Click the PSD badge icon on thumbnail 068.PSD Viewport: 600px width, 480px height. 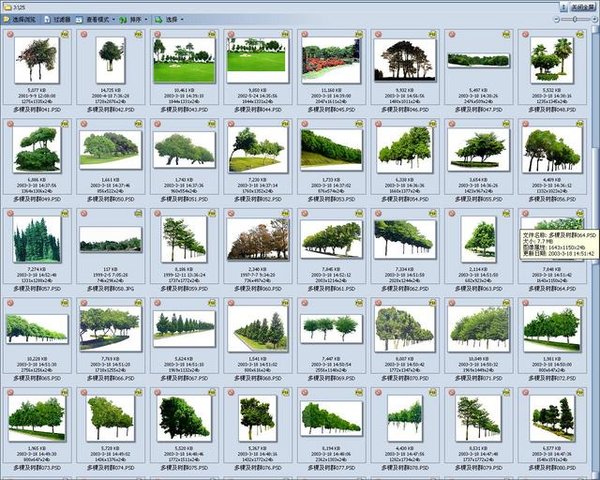[x=285, y=303]
